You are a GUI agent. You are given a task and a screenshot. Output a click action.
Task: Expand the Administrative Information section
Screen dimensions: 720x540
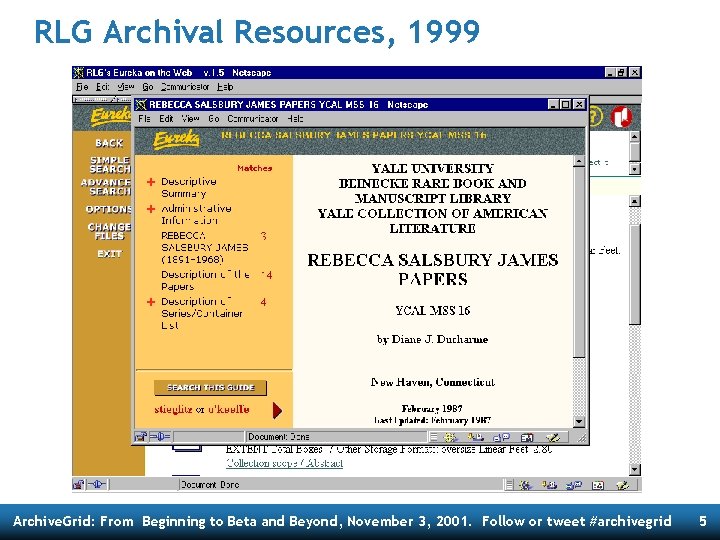pyautogui.click(x=151, y=209)
